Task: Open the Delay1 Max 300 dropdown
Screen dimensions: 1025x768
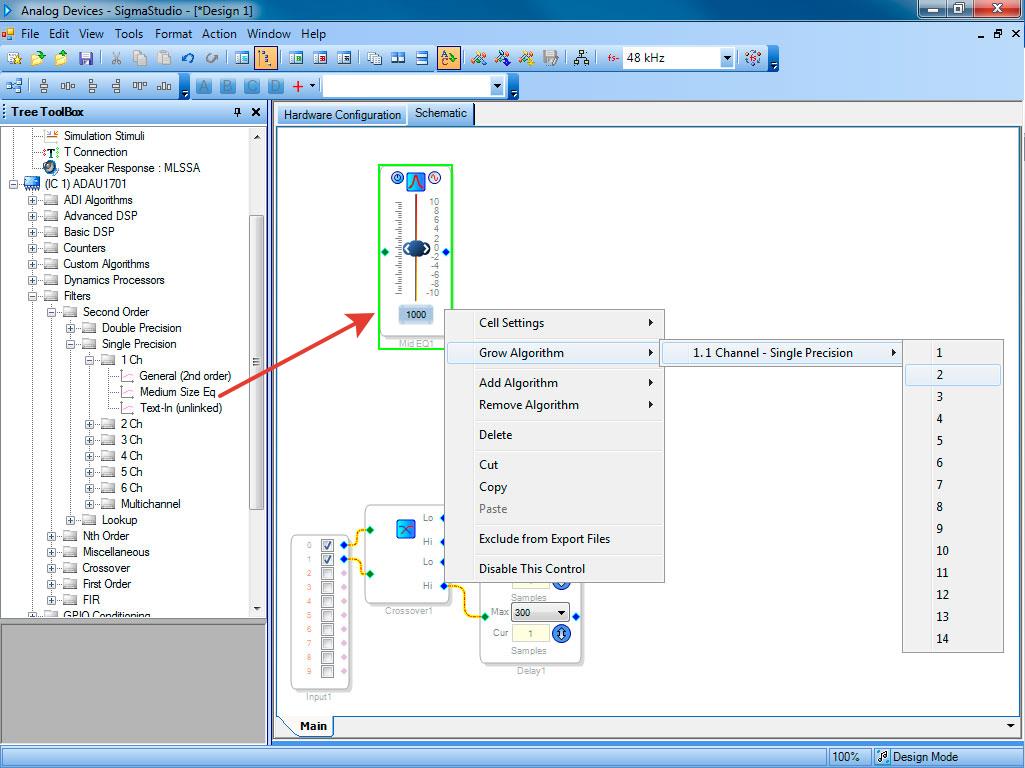Action: 561,612
